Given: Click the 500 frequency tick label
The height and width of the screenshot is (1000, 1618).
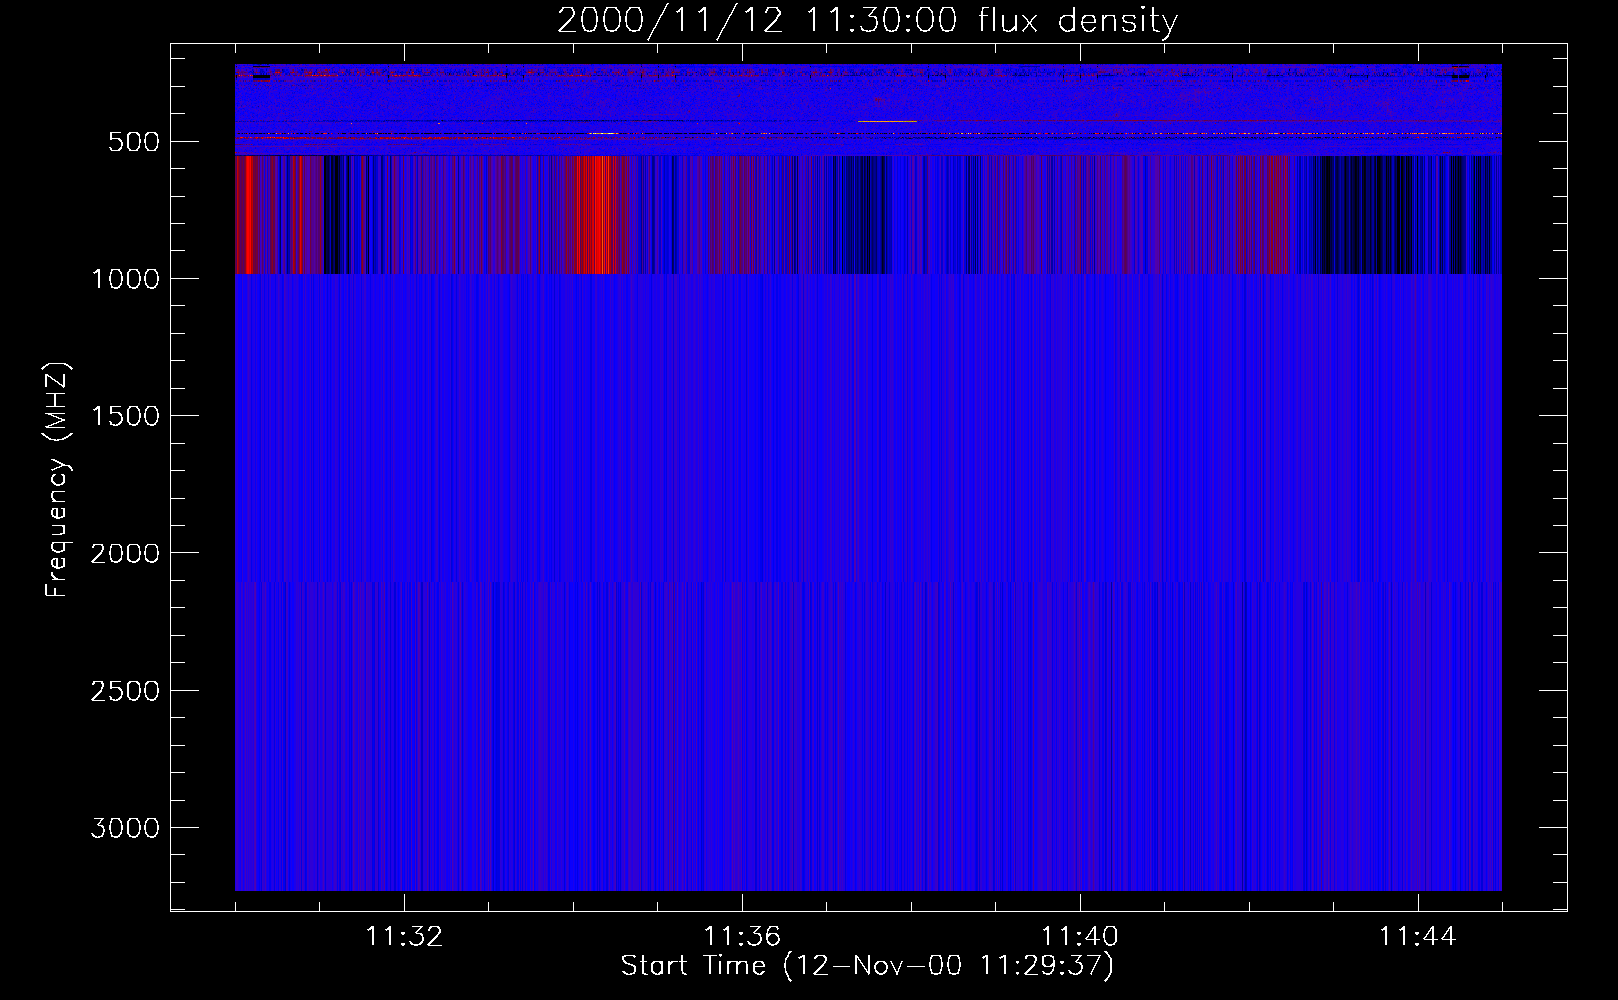Looking at the screenshot, I should tap(134, 142).
